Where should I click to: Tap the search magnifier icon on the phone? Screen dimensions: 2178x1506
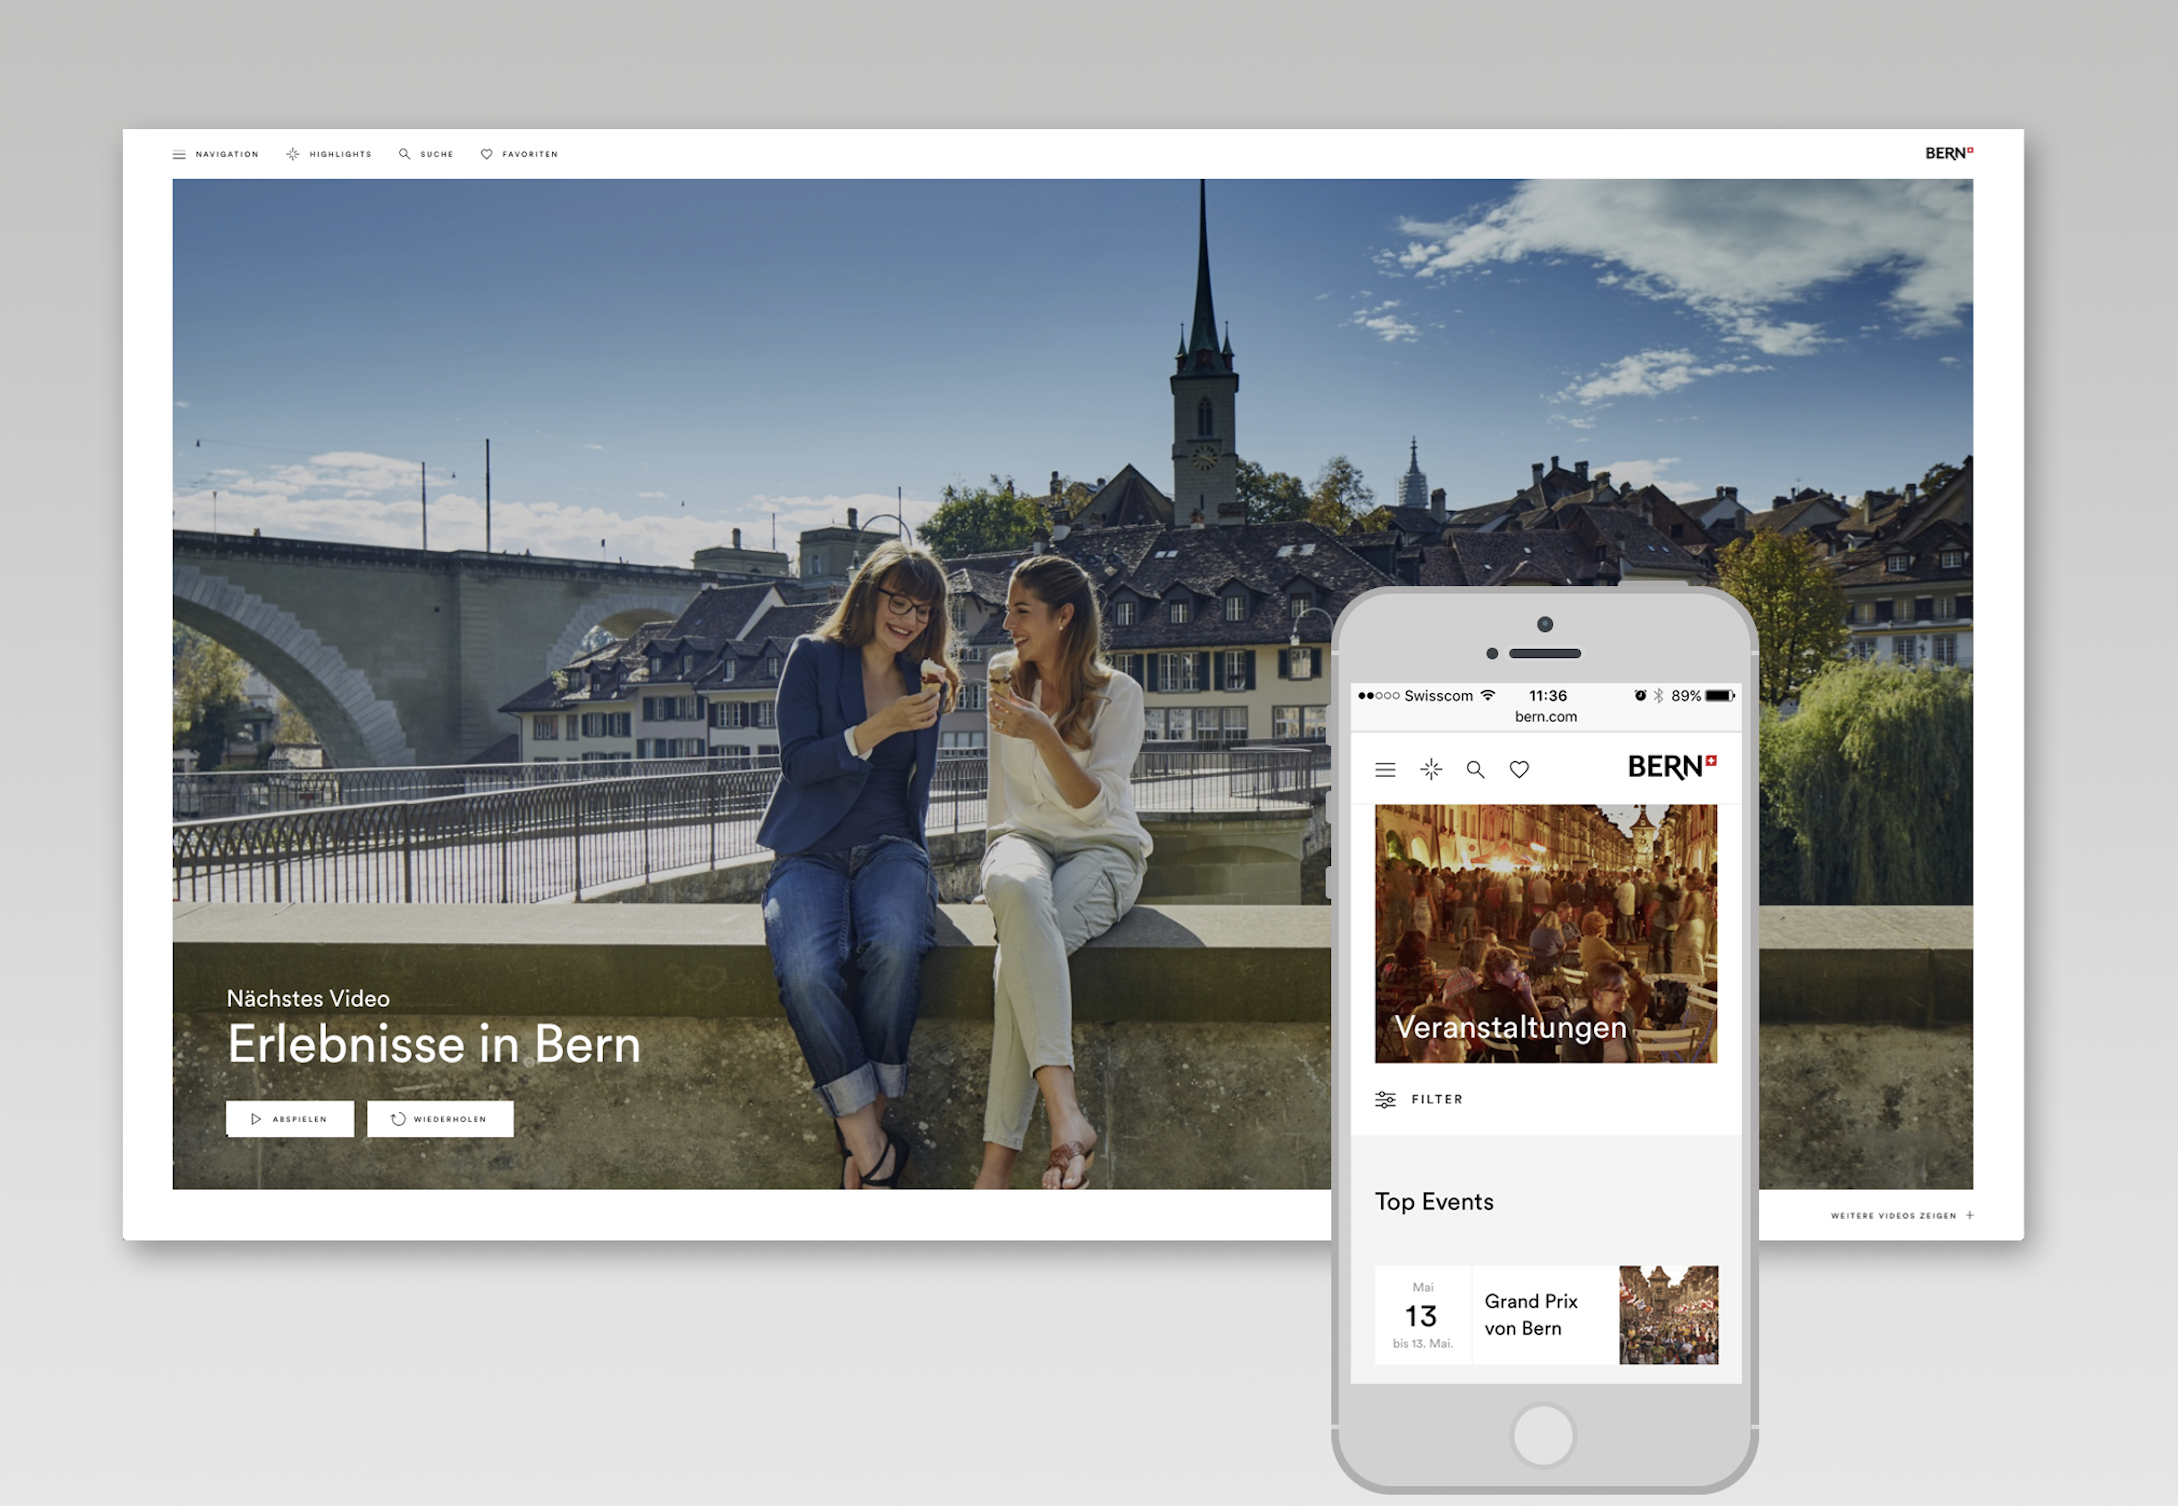tap(1475, 769)
